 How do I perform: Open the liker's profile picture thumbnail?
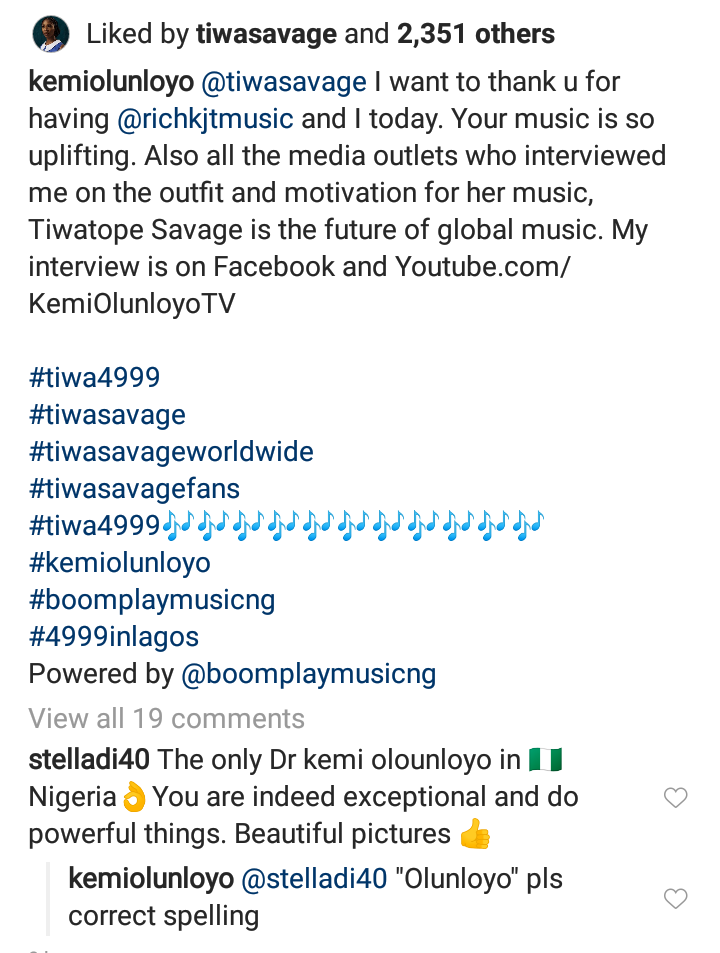(51, 36)
